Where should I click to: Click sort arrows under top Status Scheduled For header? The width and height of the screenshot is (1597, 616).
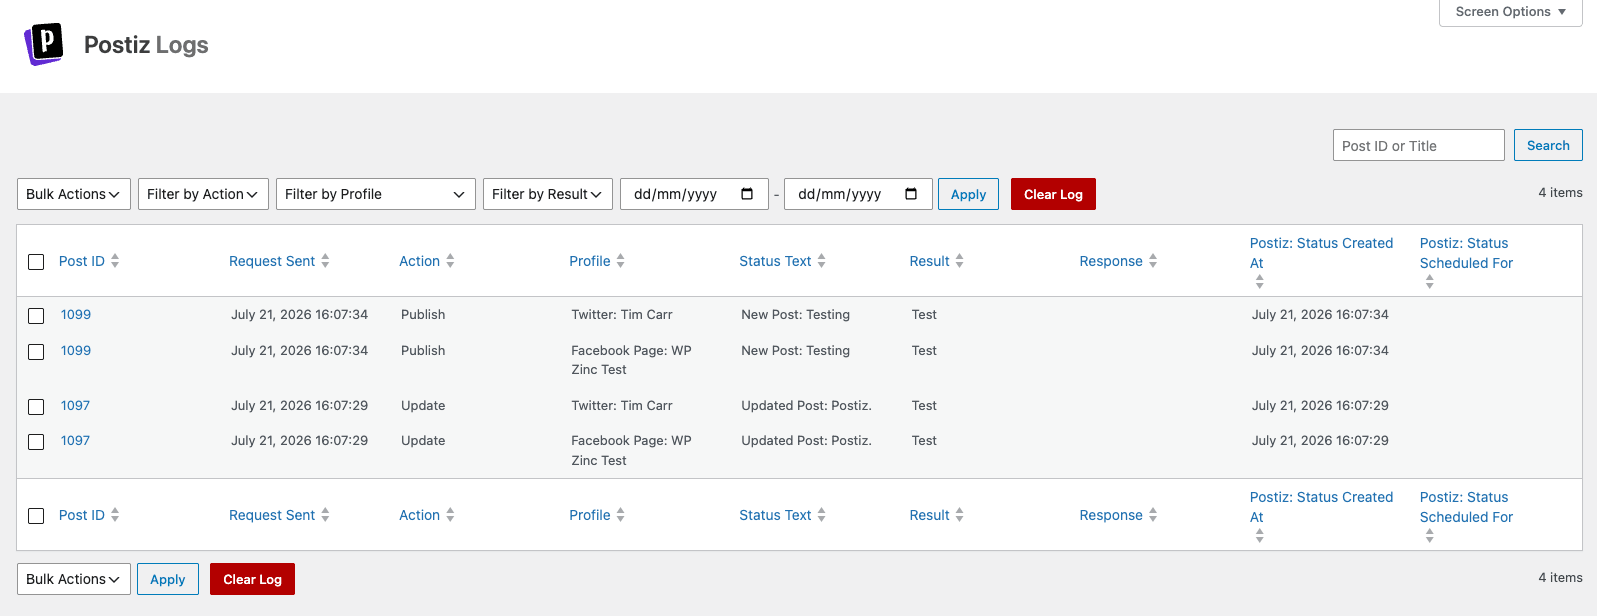point(1429,282)
